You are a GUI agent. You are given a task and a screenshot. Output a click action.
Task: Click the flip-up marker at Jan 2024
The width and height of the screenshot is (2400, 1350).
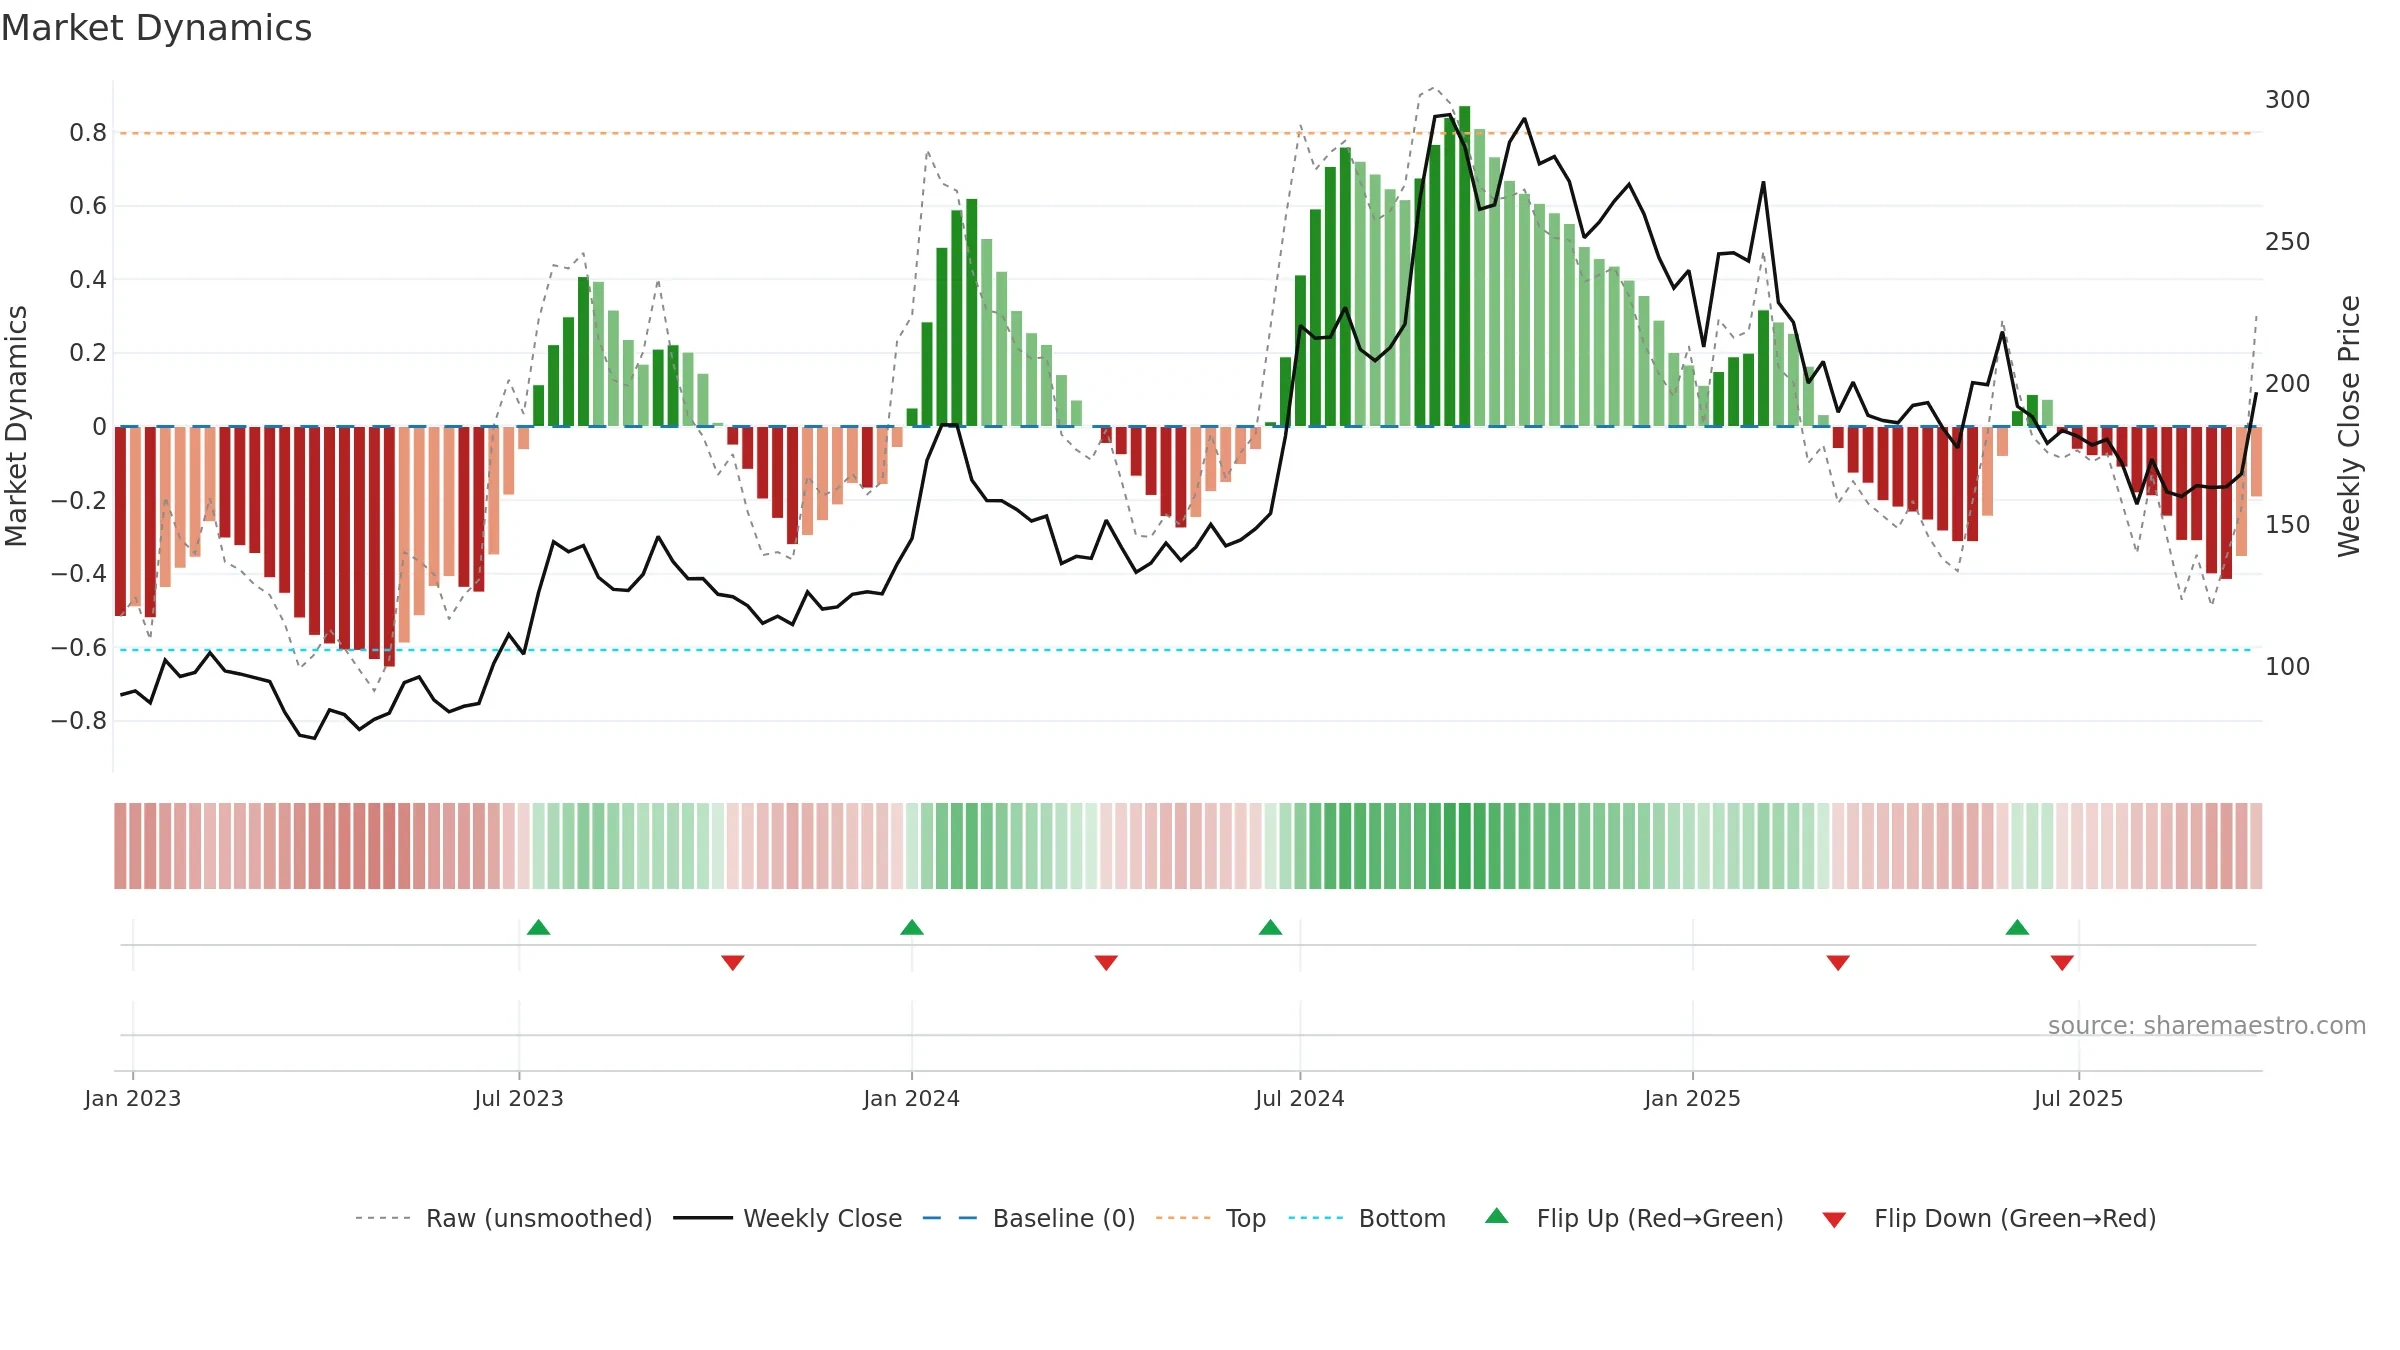click(912, 927)
